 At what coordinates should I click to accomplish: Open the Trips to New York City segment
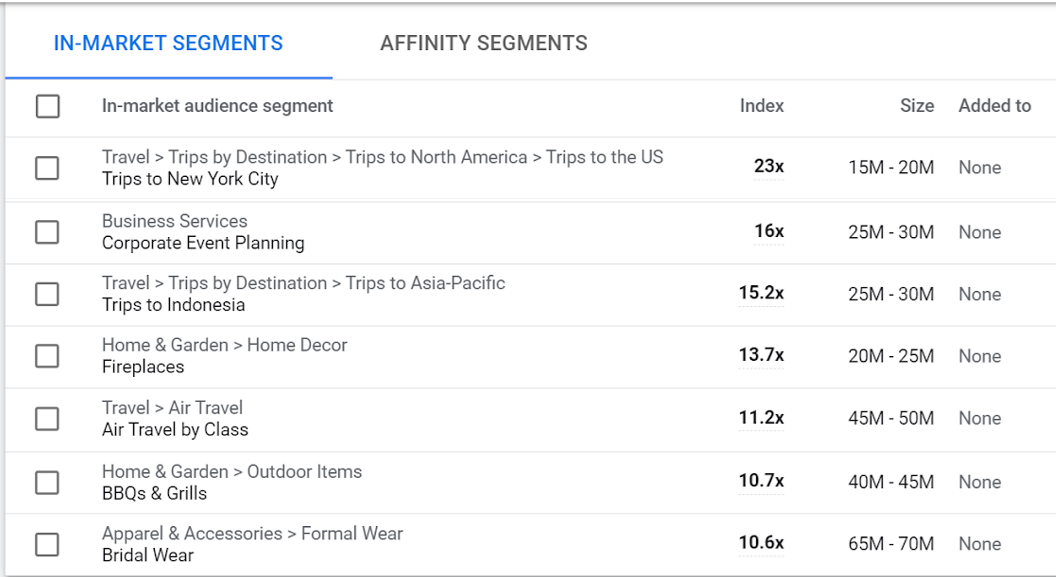[190, 180]
